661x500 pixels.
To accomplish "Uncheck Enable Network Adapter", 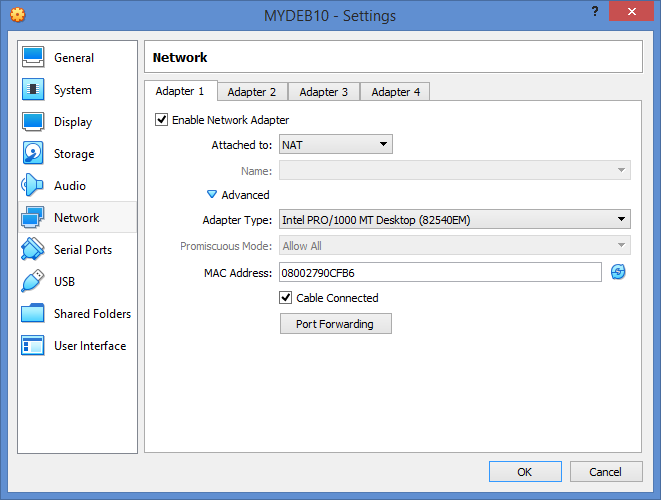I will [x=161, y=120].
